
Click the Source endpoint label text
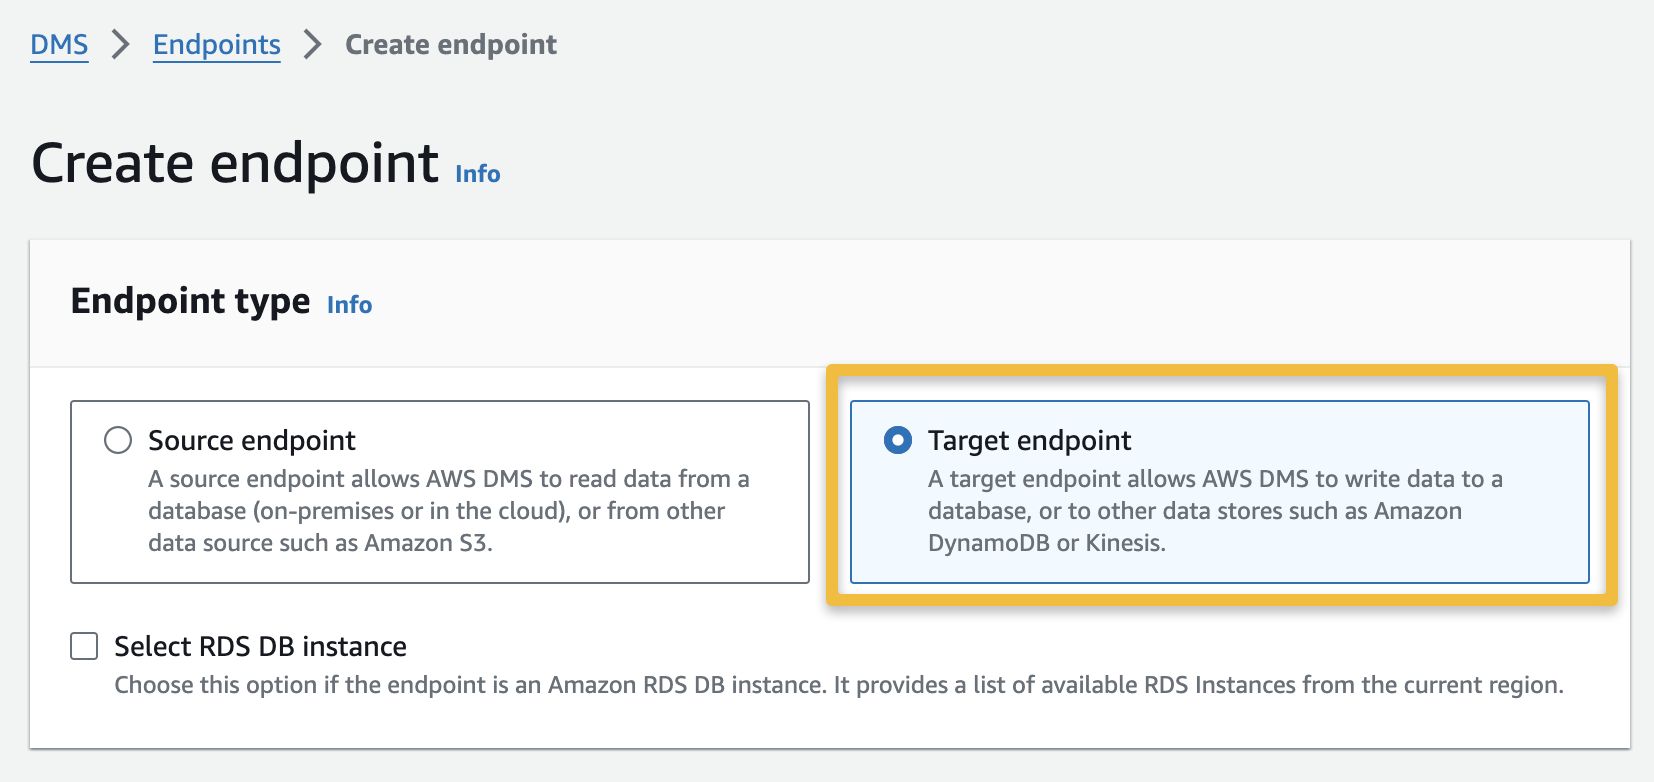point(251,440)
